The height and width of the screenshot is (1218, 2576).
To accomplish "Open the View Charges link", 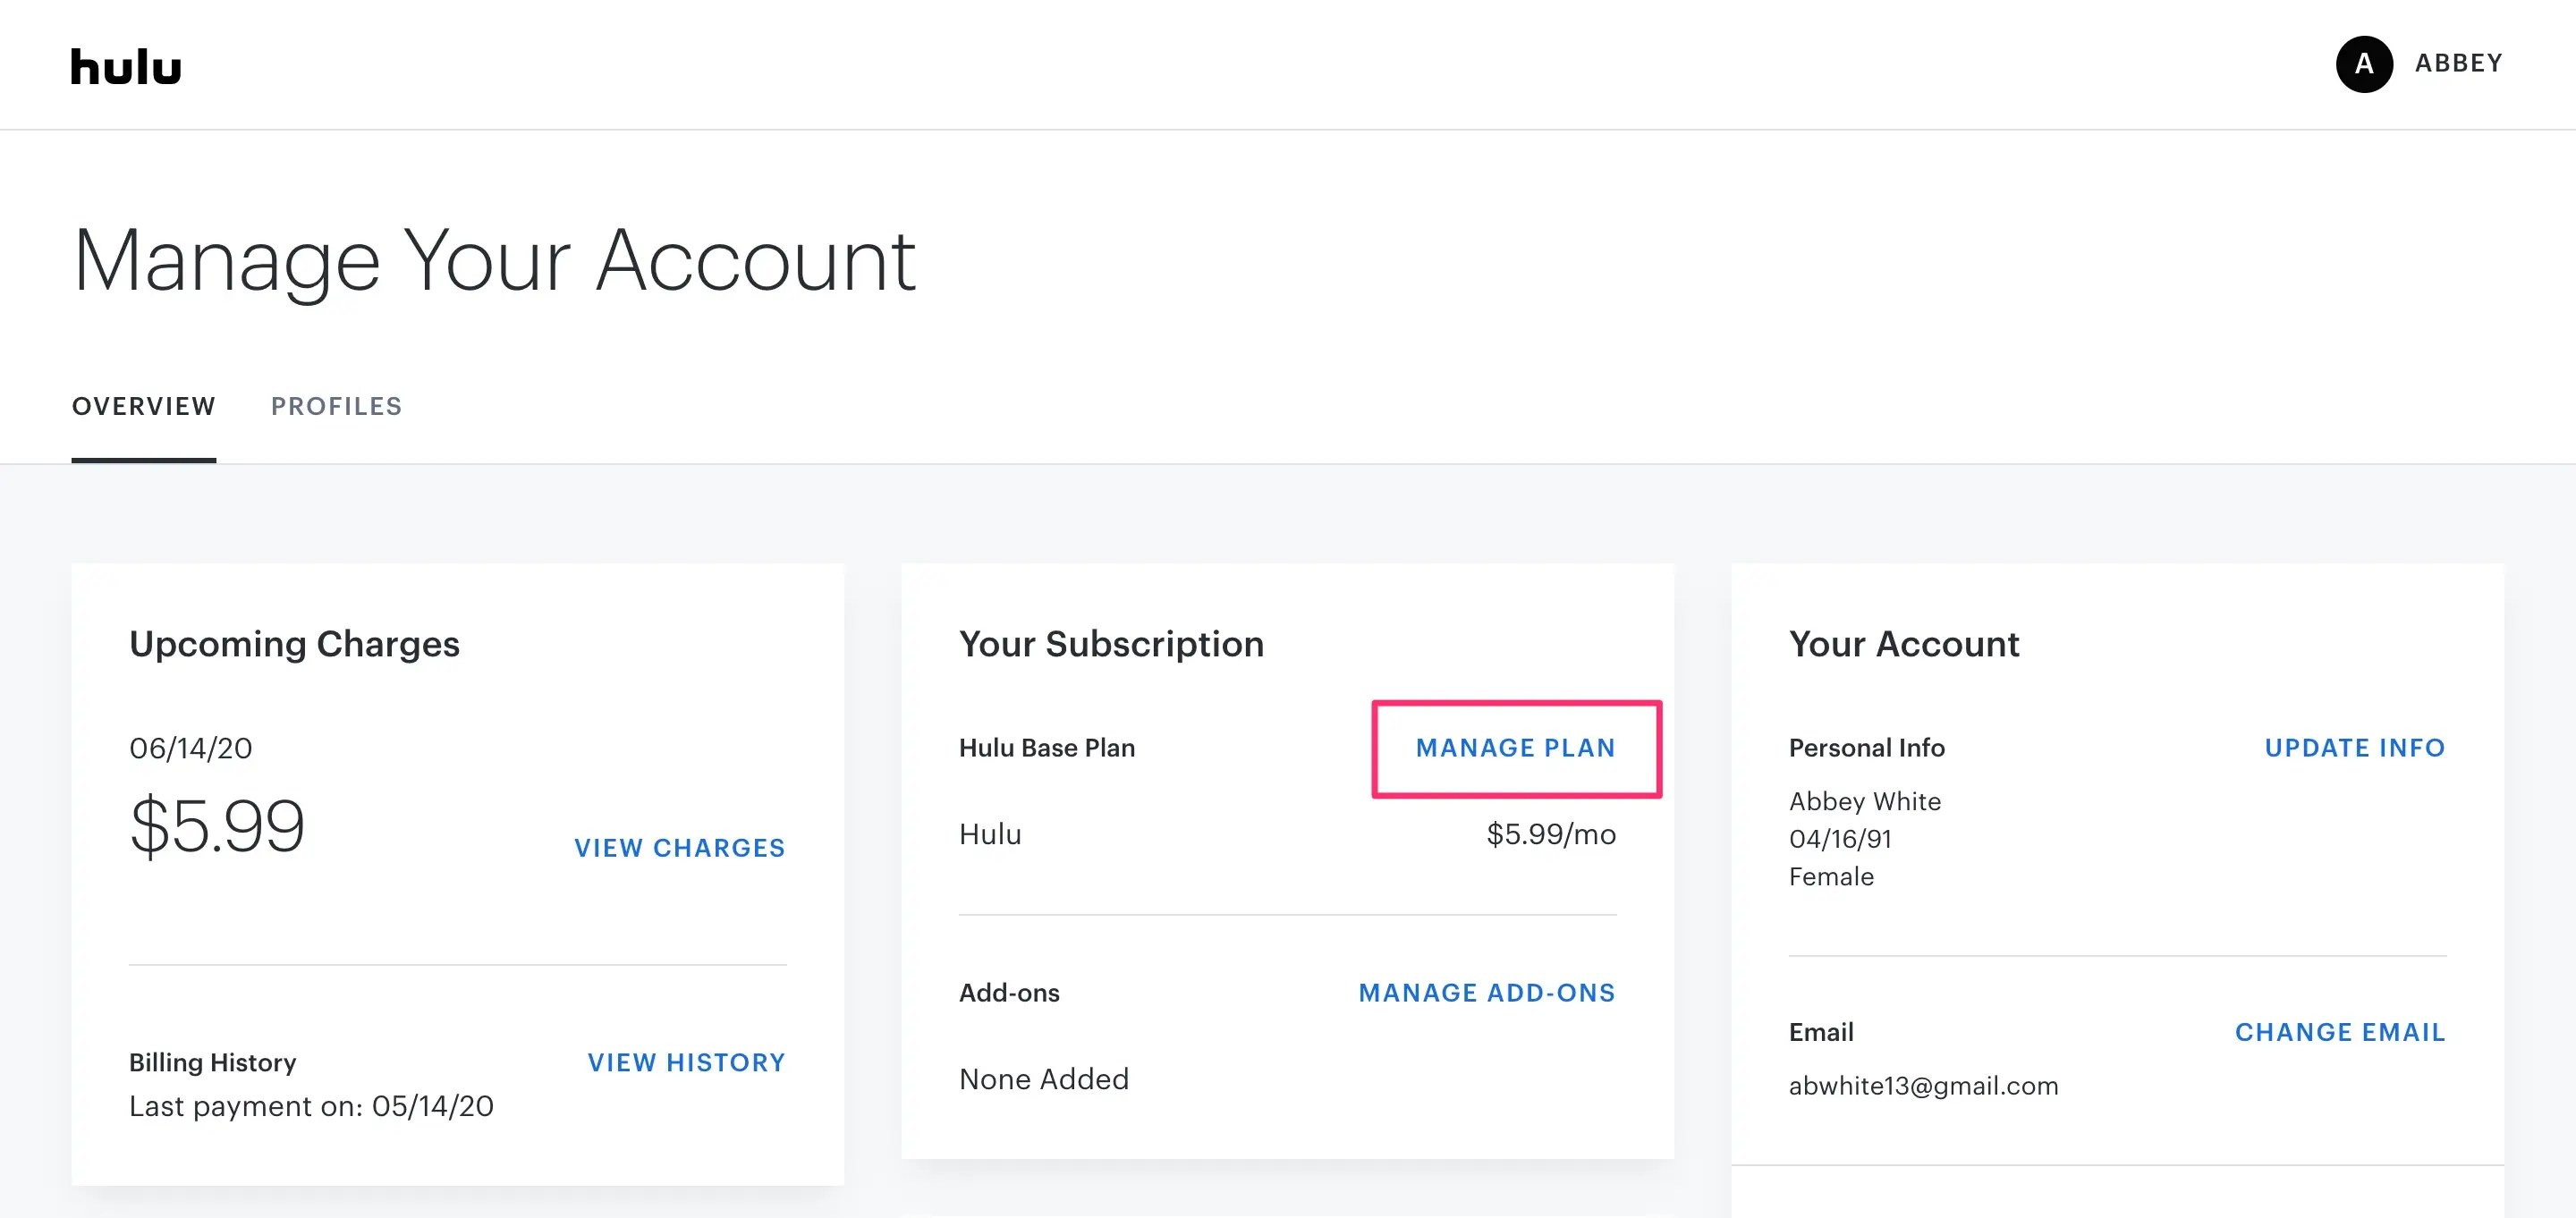I will (x=680, y=848).
